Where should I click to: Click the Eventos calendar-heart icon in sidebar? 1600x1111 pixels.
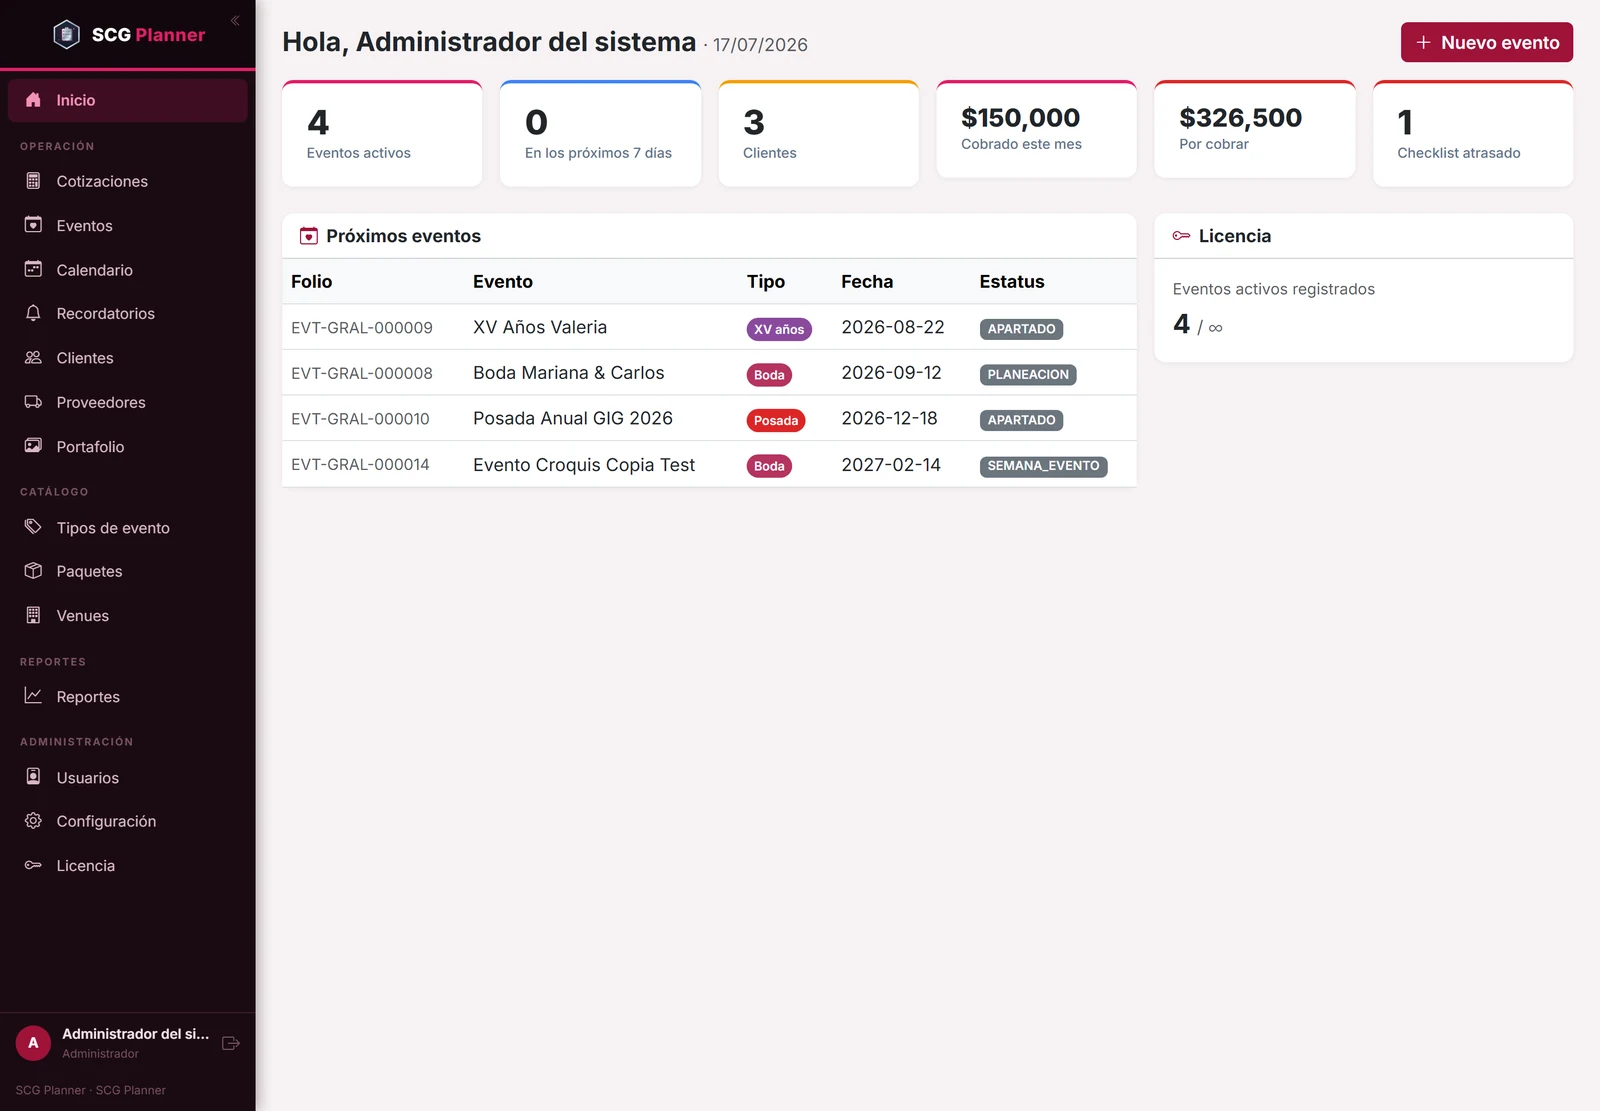coord(33,225)
